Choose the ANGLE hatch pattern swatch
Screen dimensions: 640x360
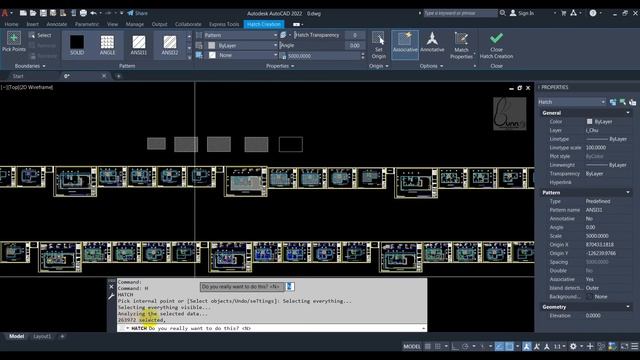coord(107,45)
